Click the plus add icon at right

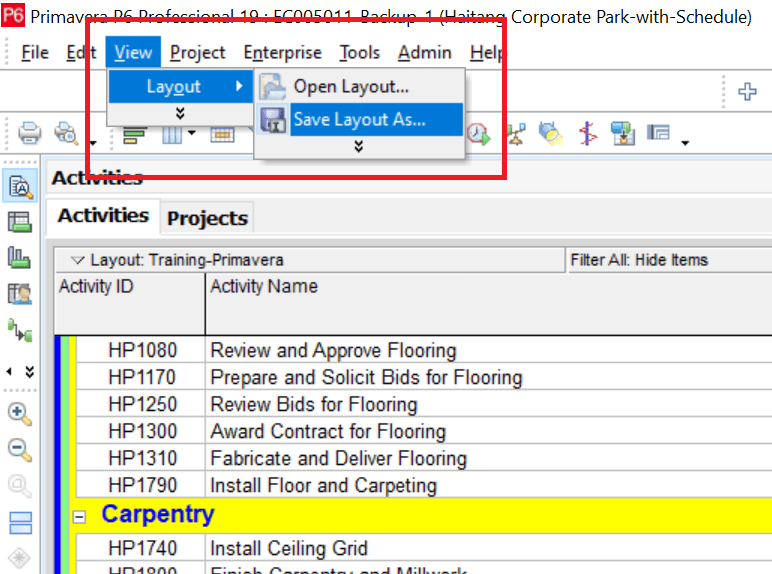[x=747, y=91]
